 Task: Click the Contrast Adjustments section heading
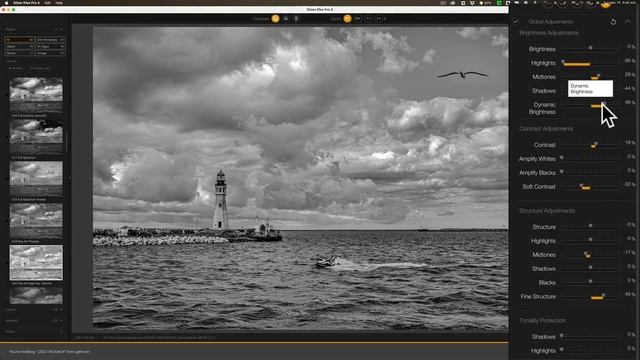click(x=546, y=129)
